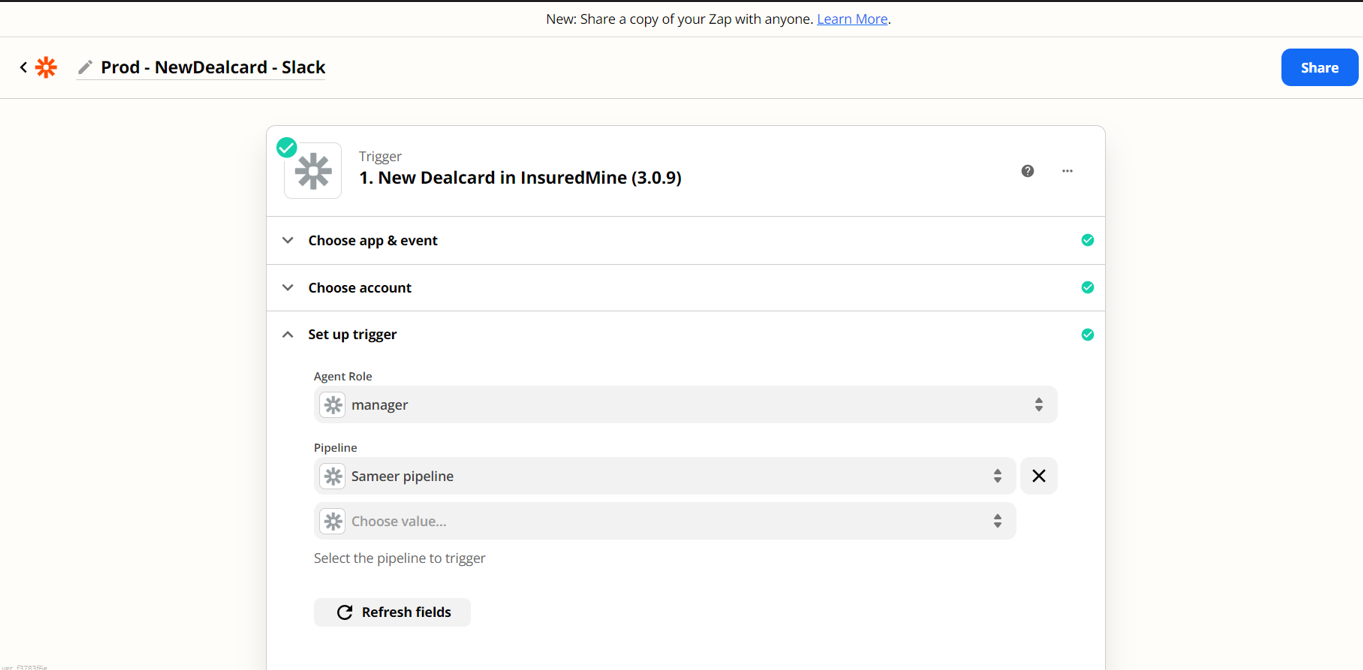Expand the Choose account section
The image size is (1363, 670).
pos(686,288)
